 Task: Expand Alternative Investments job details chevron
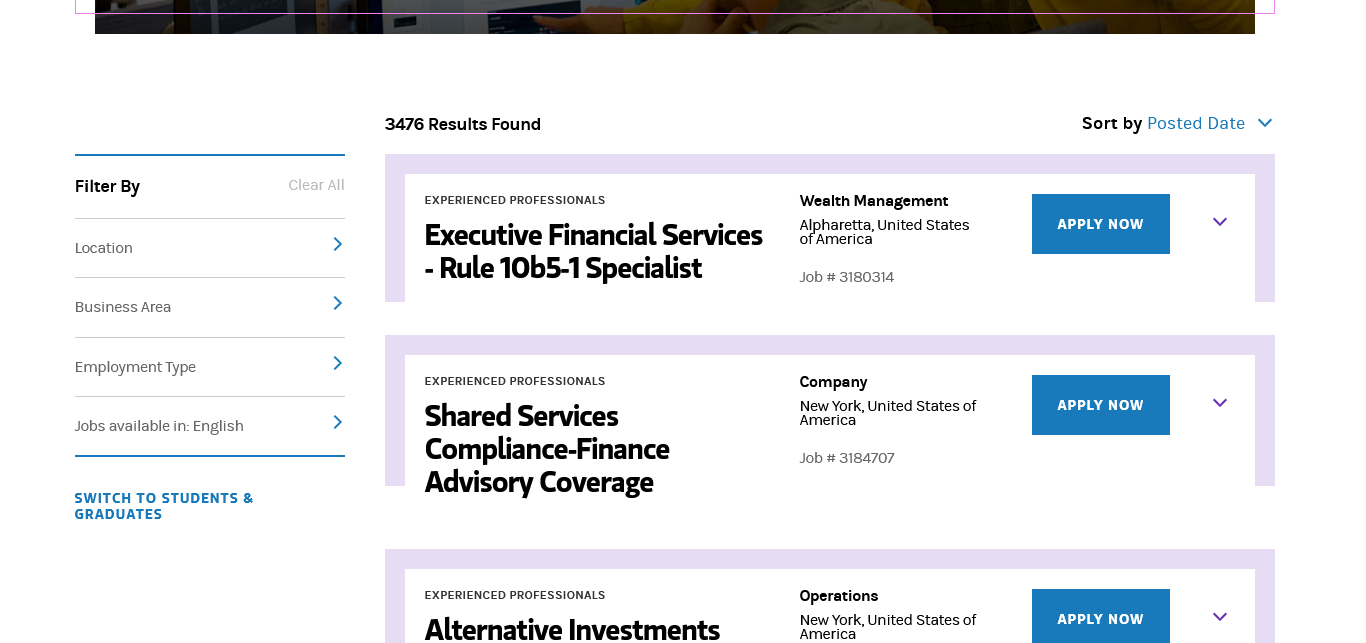coord(1219,618)
